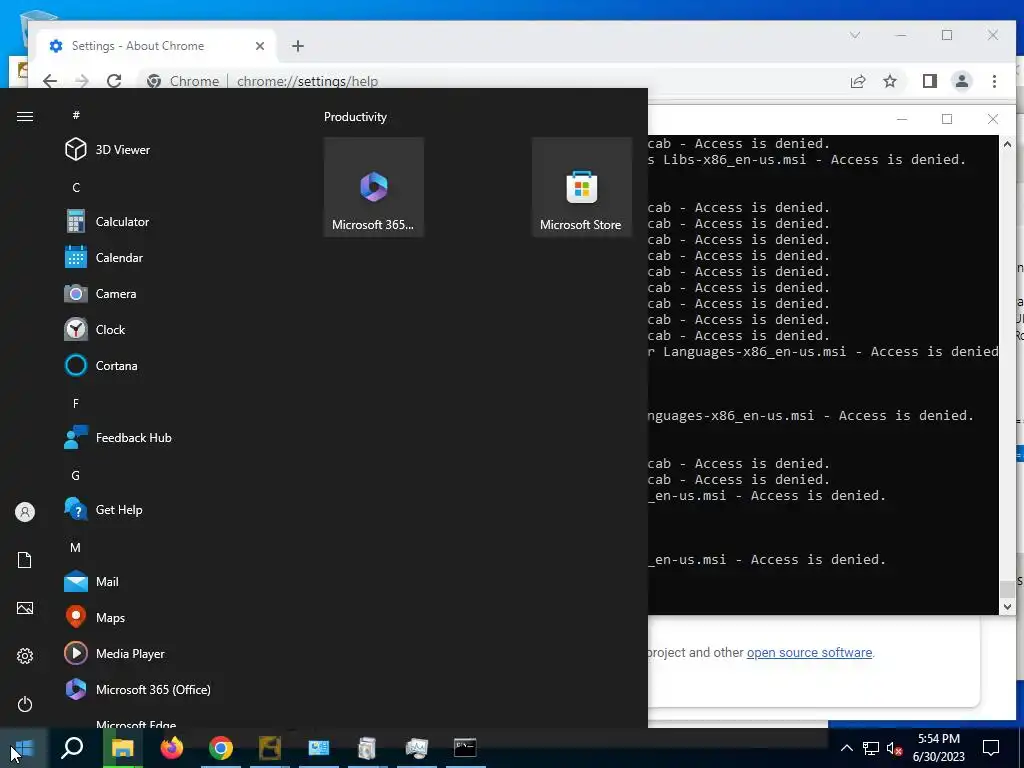Click the muted volume tray icon

pyautogui.click(x=894, y=748)
